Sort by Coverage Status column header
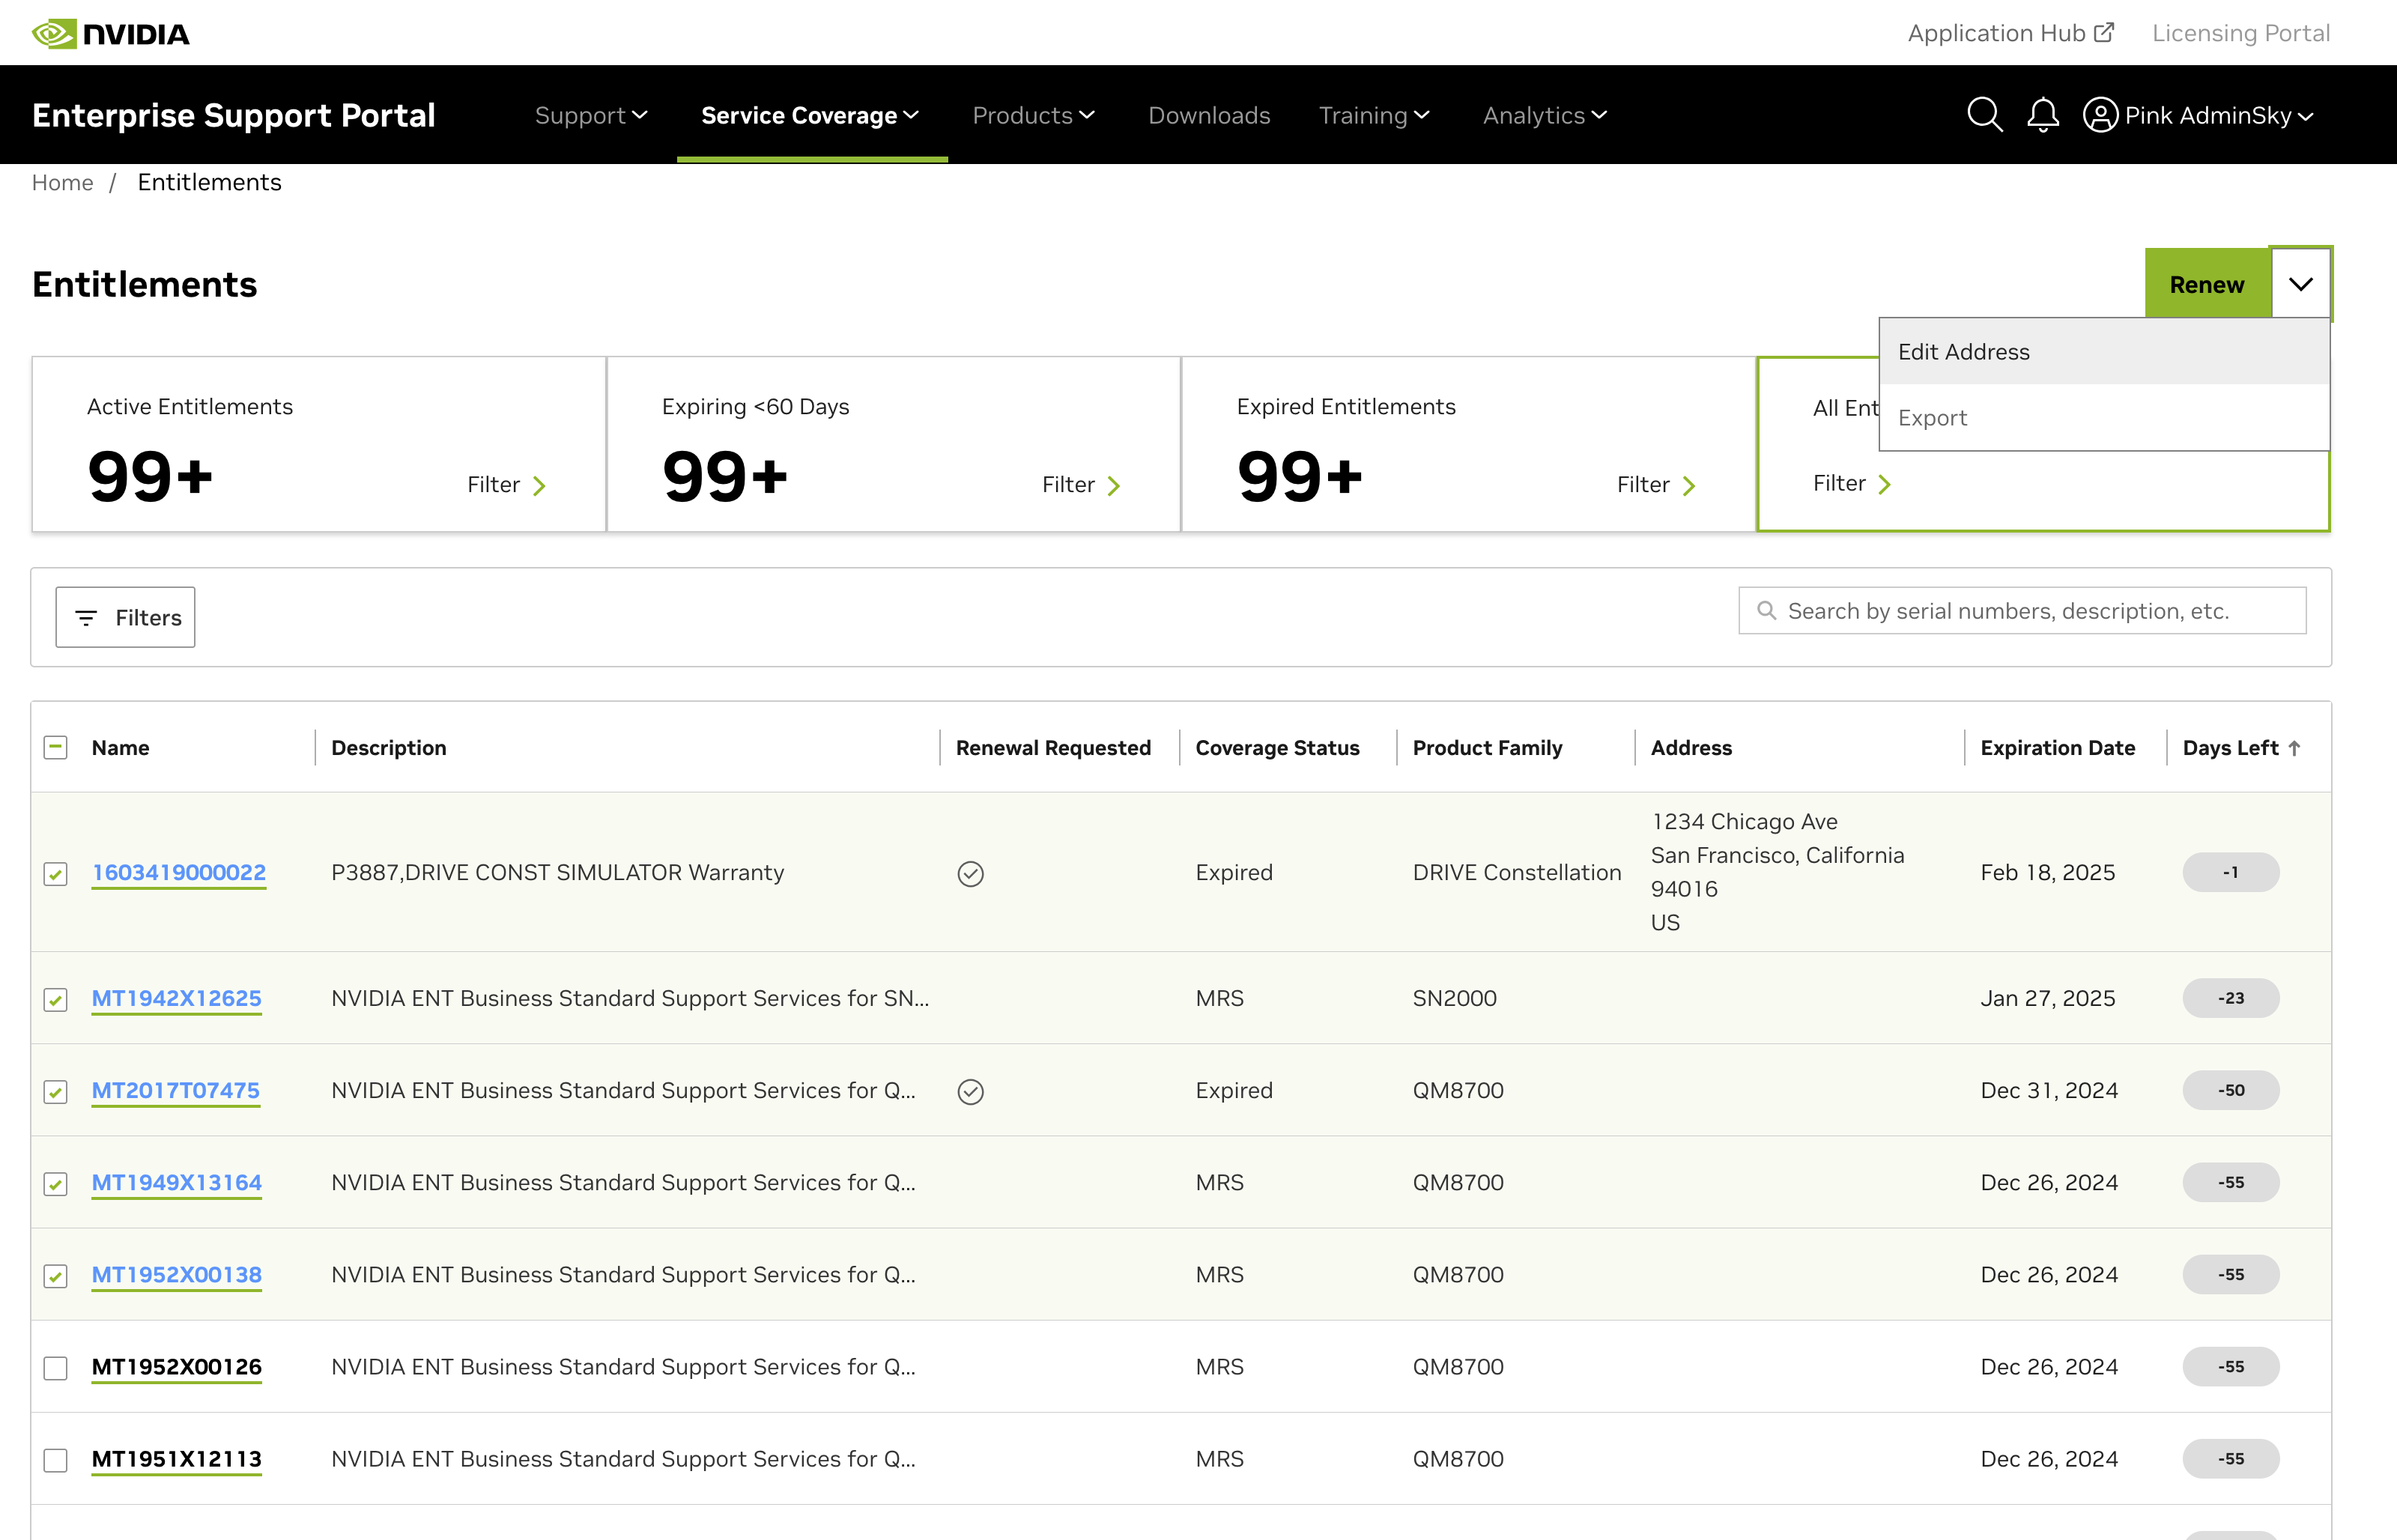Image resolution: width=2397 pixels, height=1540 pixels. [x=1277, y=748]
